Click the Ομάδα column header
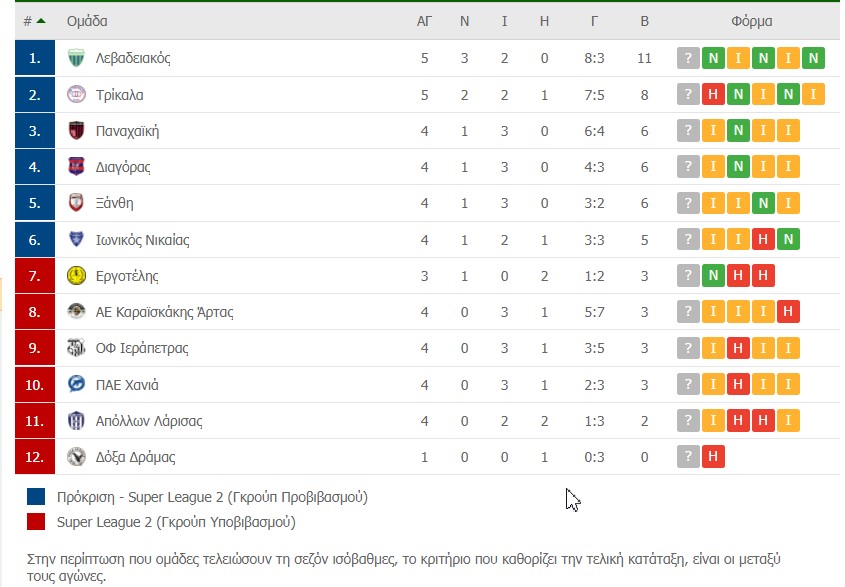Screen dimensions: 845x587 point(87,21)
